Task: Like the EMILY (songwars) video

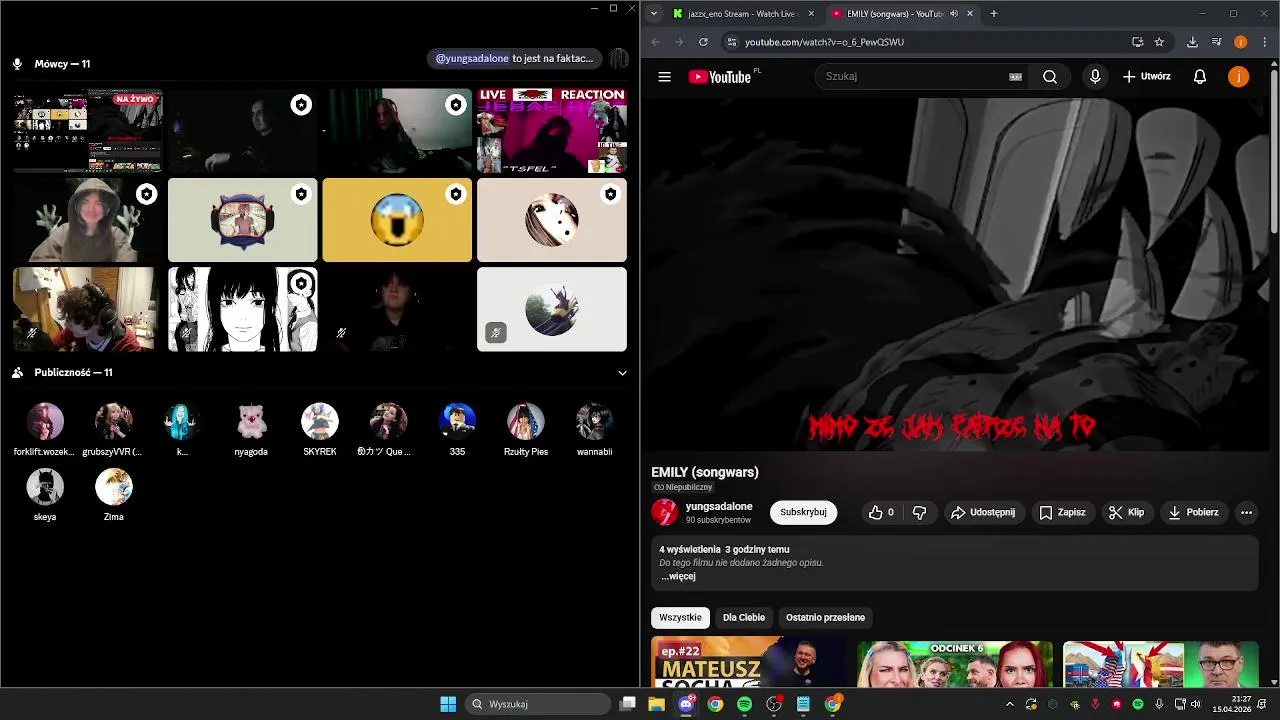Action: tap(881, 512)
